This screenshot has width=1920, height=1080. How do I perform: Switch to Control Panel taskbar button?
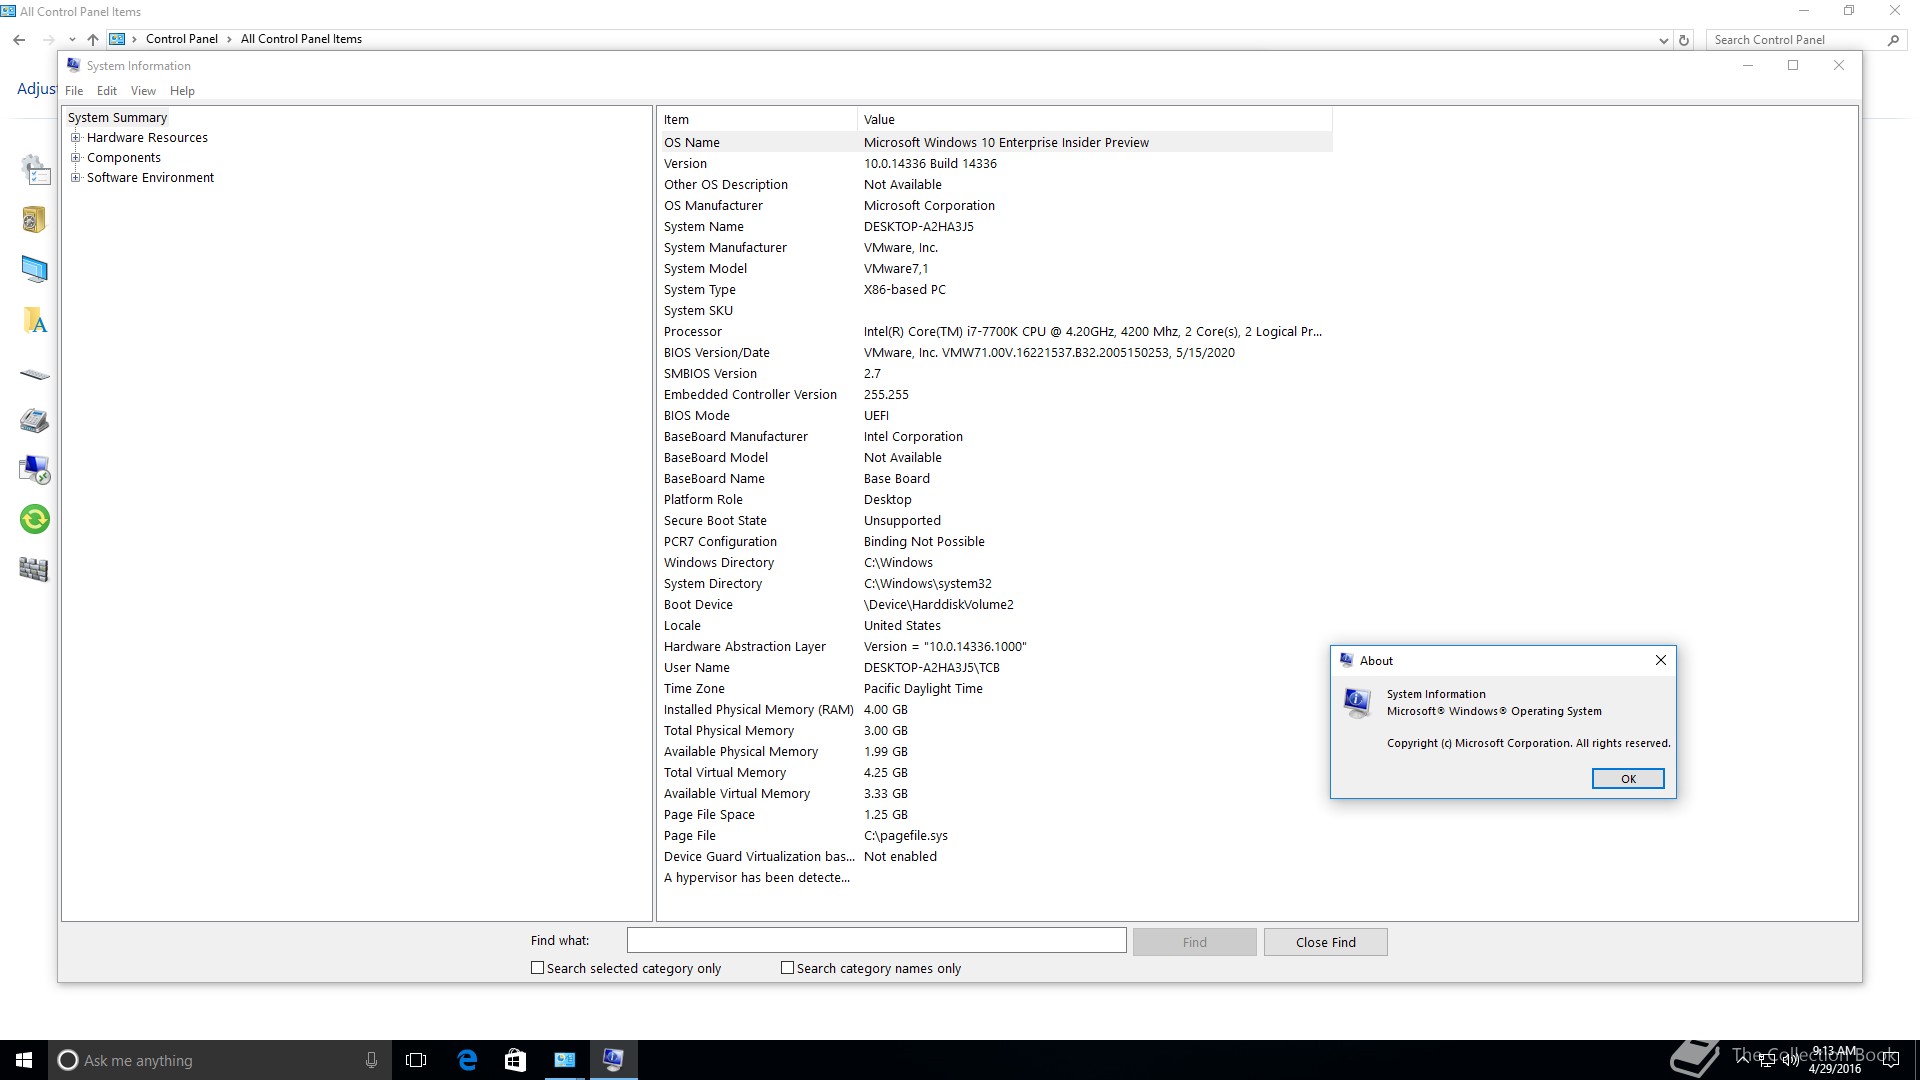[x=565, y=1060]
